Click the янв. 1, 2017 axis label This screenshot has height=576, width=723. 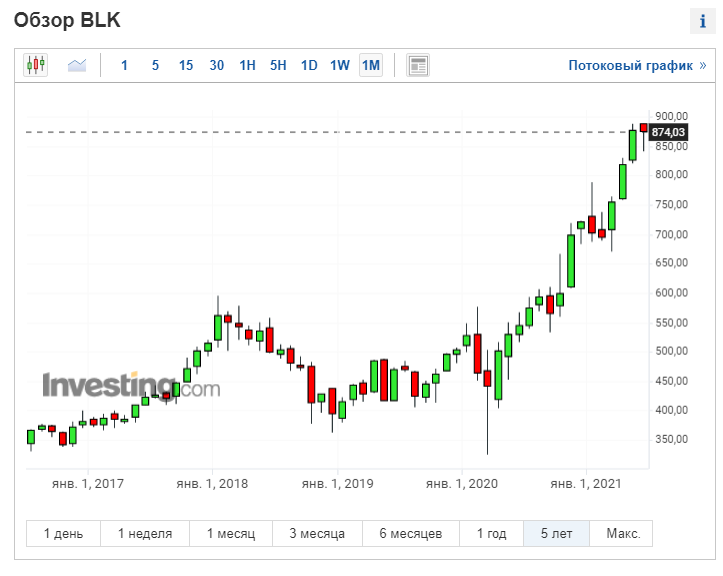pyautogui.click(x=88, y=484)
